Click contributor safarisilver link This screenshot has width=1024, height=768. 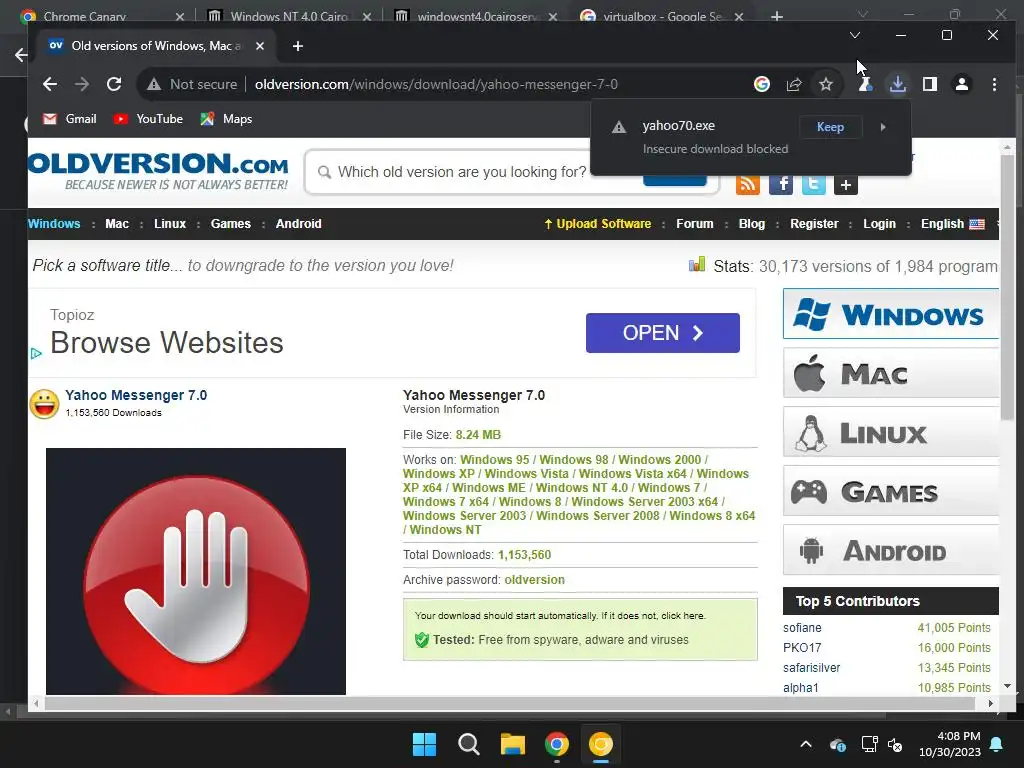(812, 667)
